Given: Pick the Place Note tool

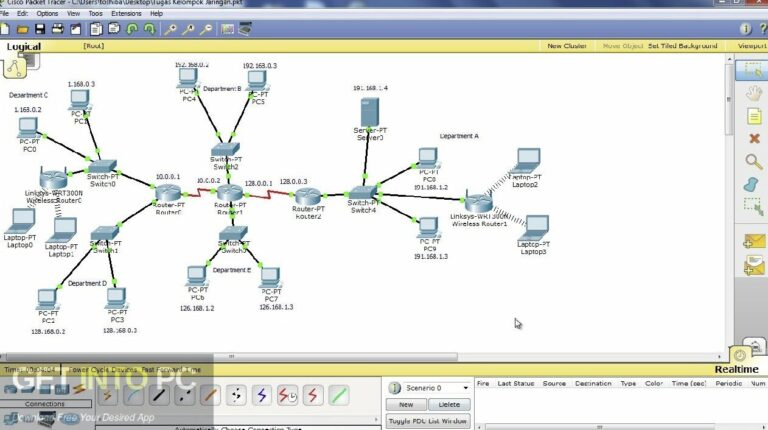Looking at the screenshot, I should tap(754, 116).
